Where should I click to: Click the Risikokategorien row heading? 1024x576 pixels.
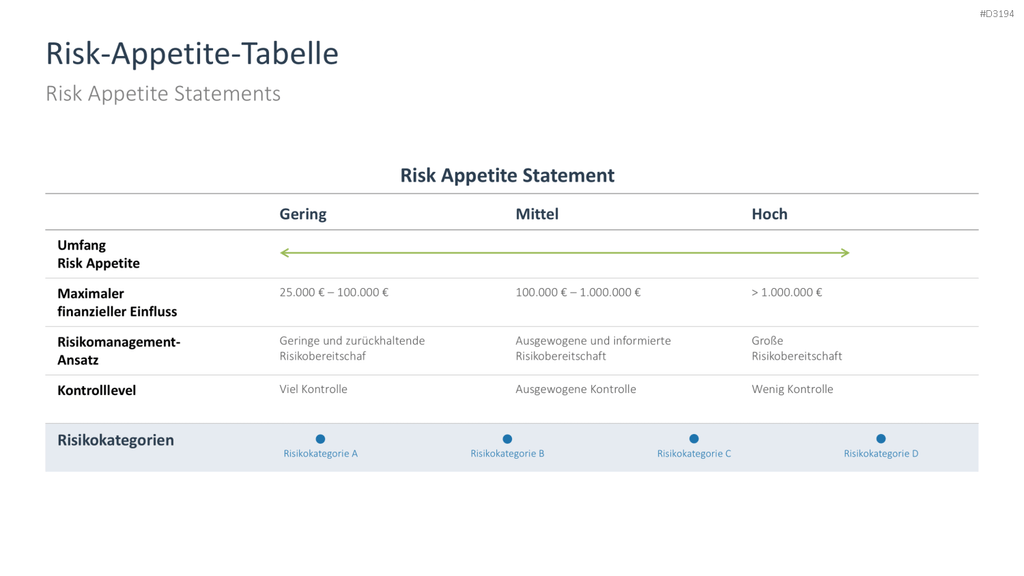(116, 440)
